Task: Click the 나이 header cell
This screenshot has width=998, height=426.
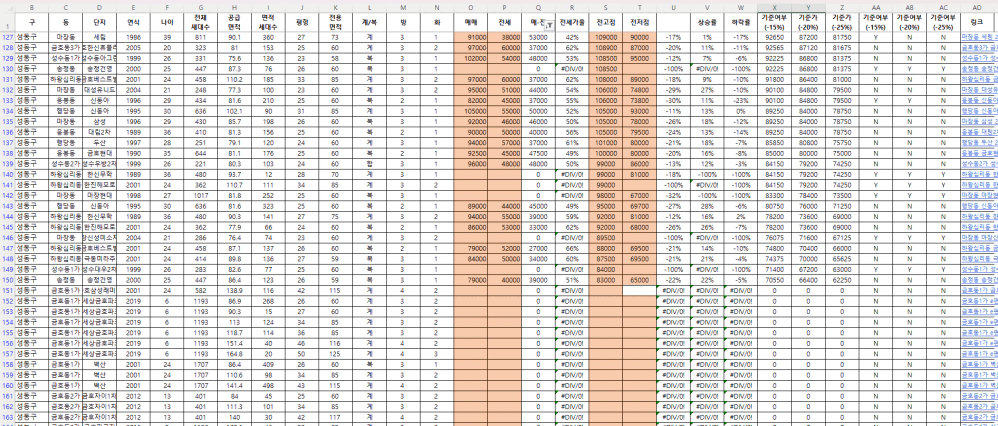Action: click(x=167, y=22)
